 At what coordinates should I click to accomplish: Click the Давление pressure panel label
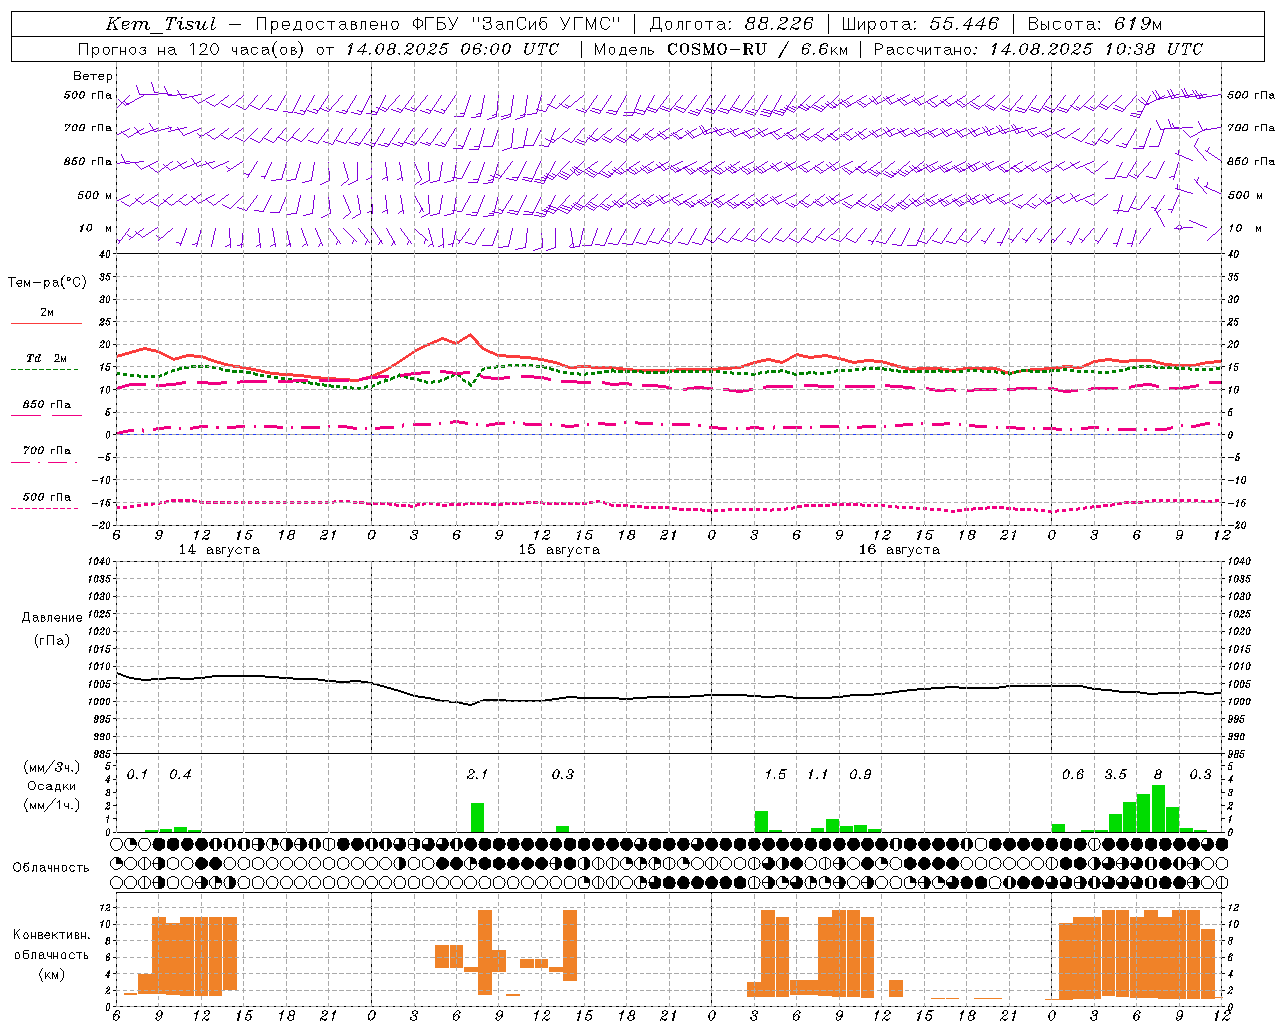51,618
